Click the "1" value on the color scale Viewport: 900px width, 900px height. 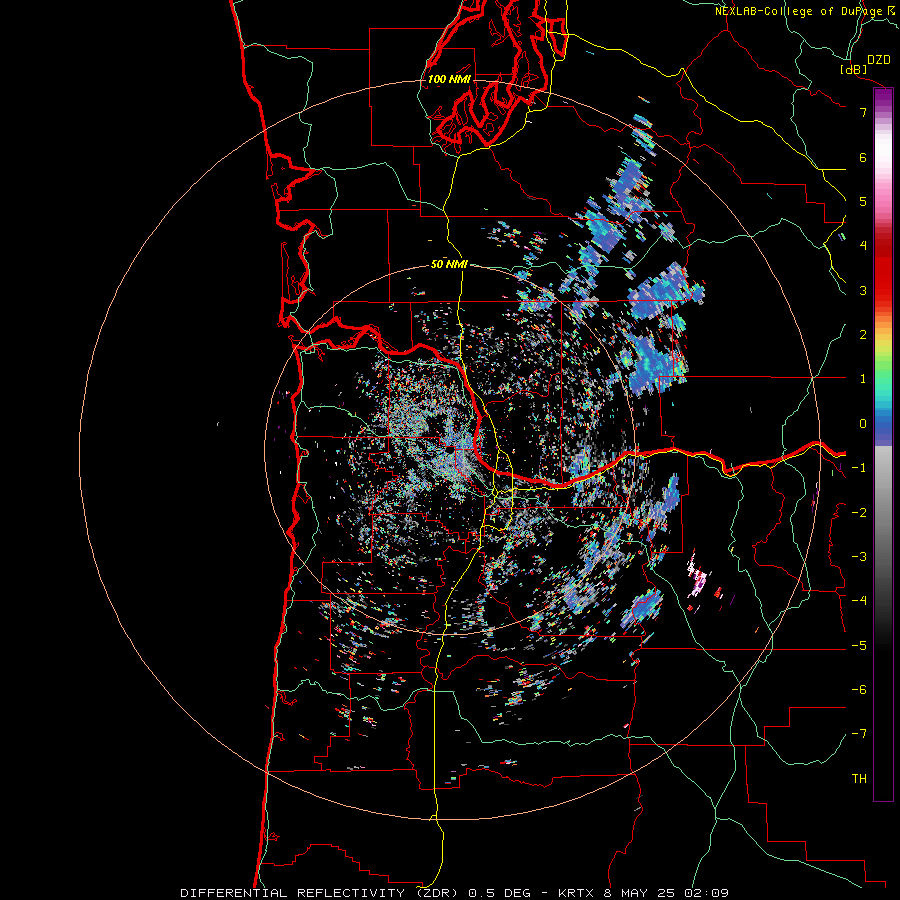(863, 379)
